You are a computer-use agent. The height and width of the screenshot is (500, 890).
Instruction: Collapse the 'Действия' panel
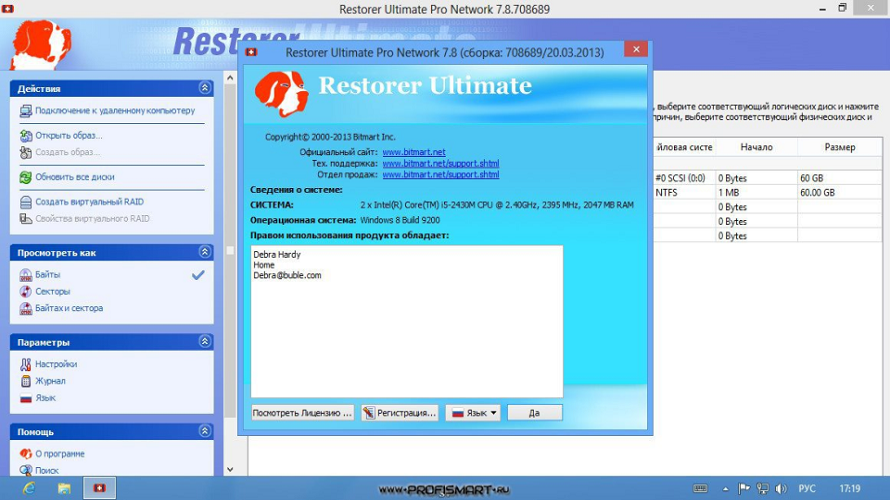click(x=205, y=88)
